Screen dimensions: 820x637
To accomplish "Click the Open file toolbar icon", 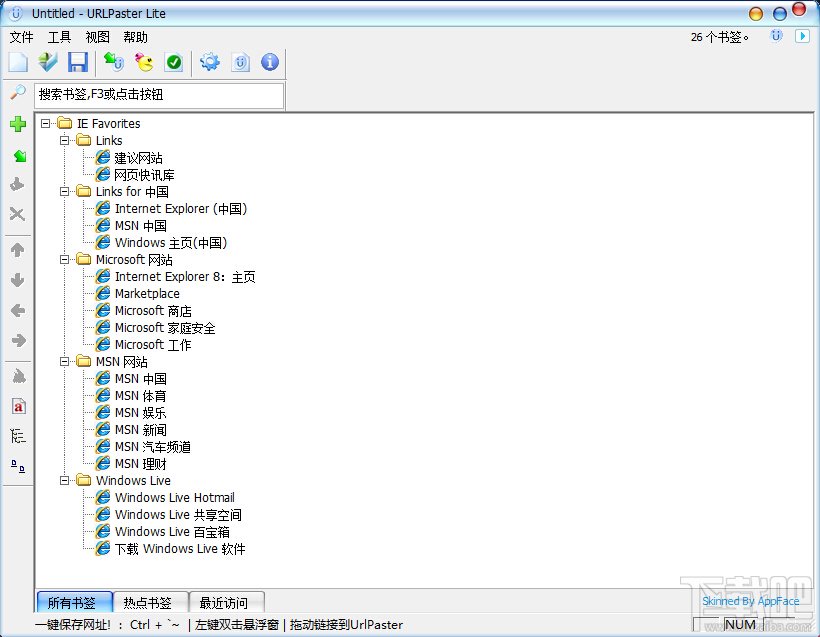I will [x=48, y=62].
